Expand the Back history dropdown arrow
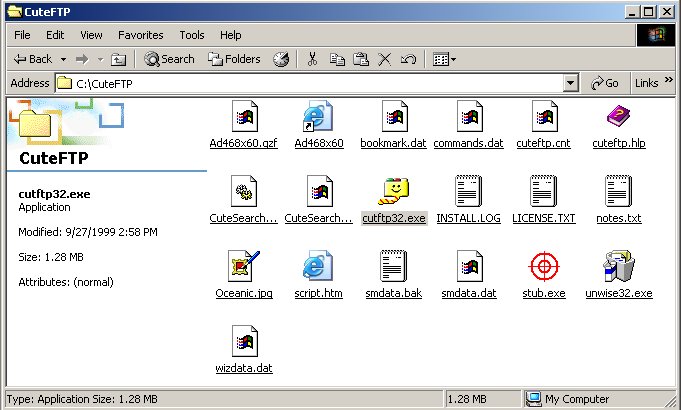Image resolution: width=681 pixels, height=410 pixels. 63,59
